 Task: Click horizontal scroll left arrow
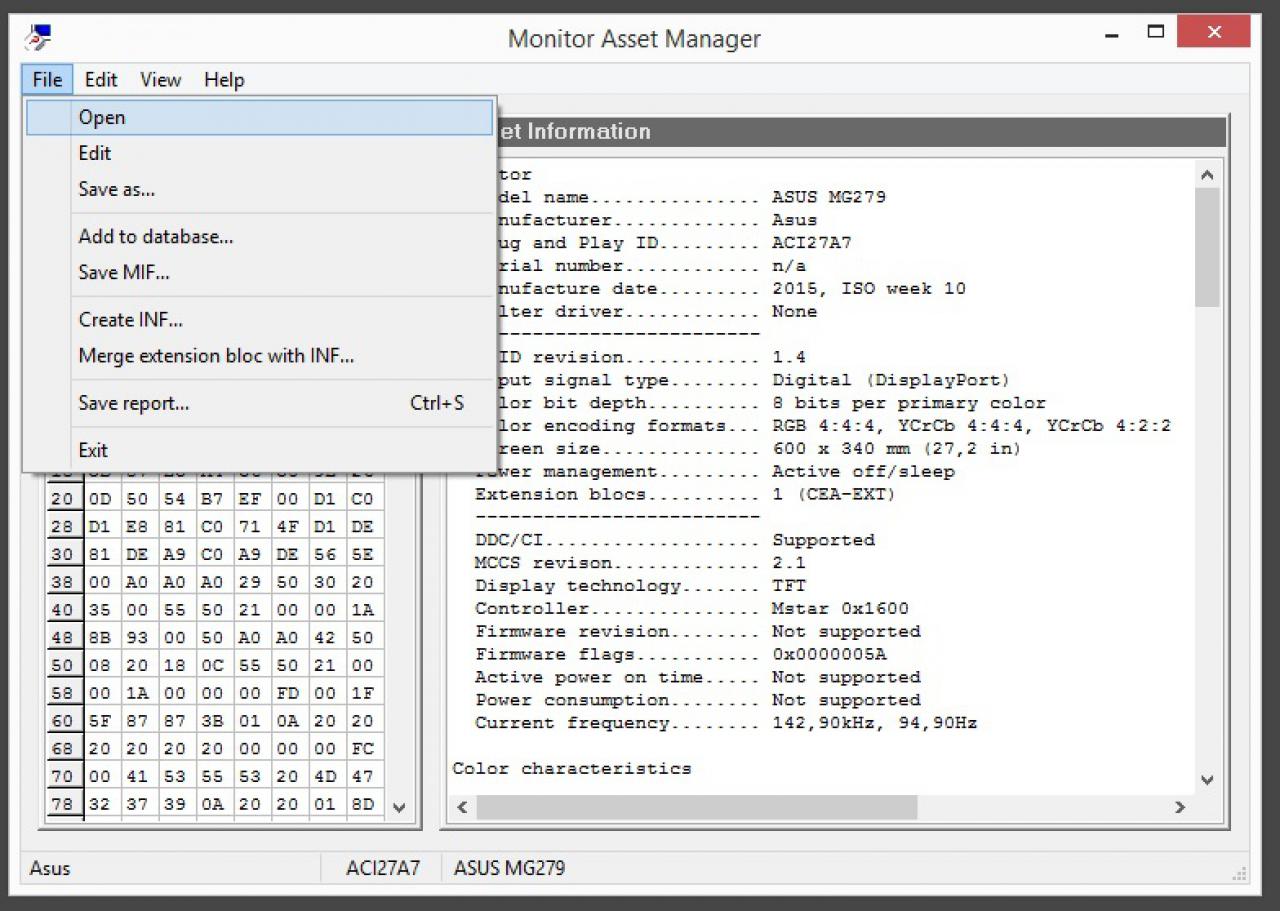(462, 806)
